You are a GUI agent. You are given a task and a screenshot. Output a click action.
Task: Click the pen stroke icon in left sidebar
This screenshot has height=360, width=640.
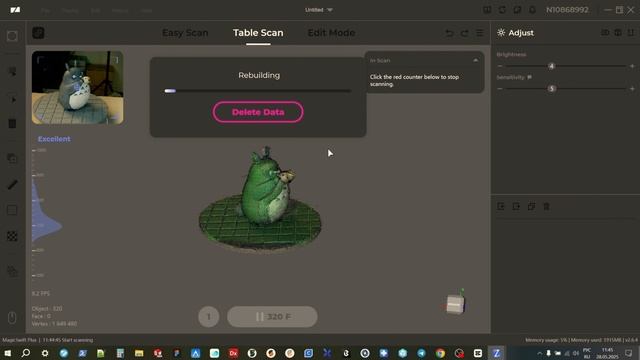coord(12,184)
